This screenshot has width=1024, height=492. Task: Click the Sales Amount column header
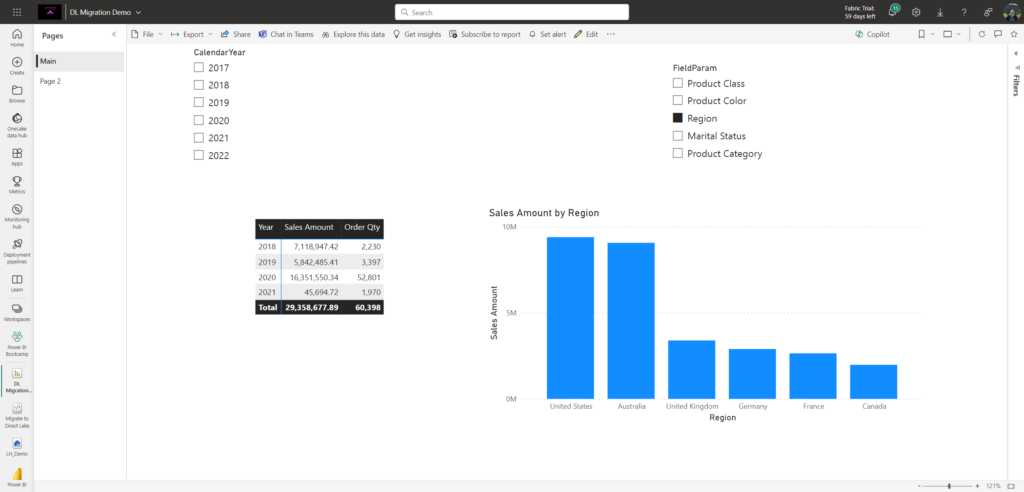309,227
